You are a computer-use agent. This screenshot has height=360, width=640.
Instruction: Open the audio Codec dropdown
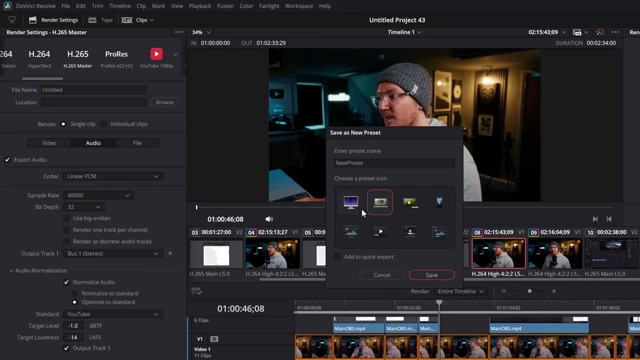113,176
